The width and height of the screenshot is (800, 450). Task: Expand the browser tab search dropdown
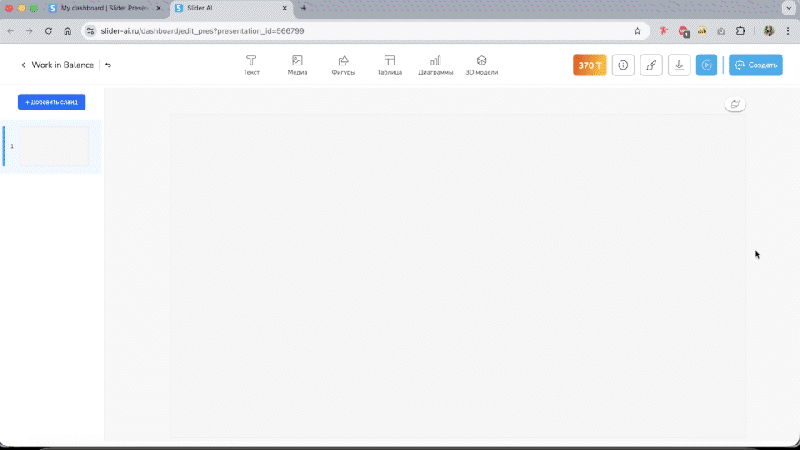coord(789,8)
